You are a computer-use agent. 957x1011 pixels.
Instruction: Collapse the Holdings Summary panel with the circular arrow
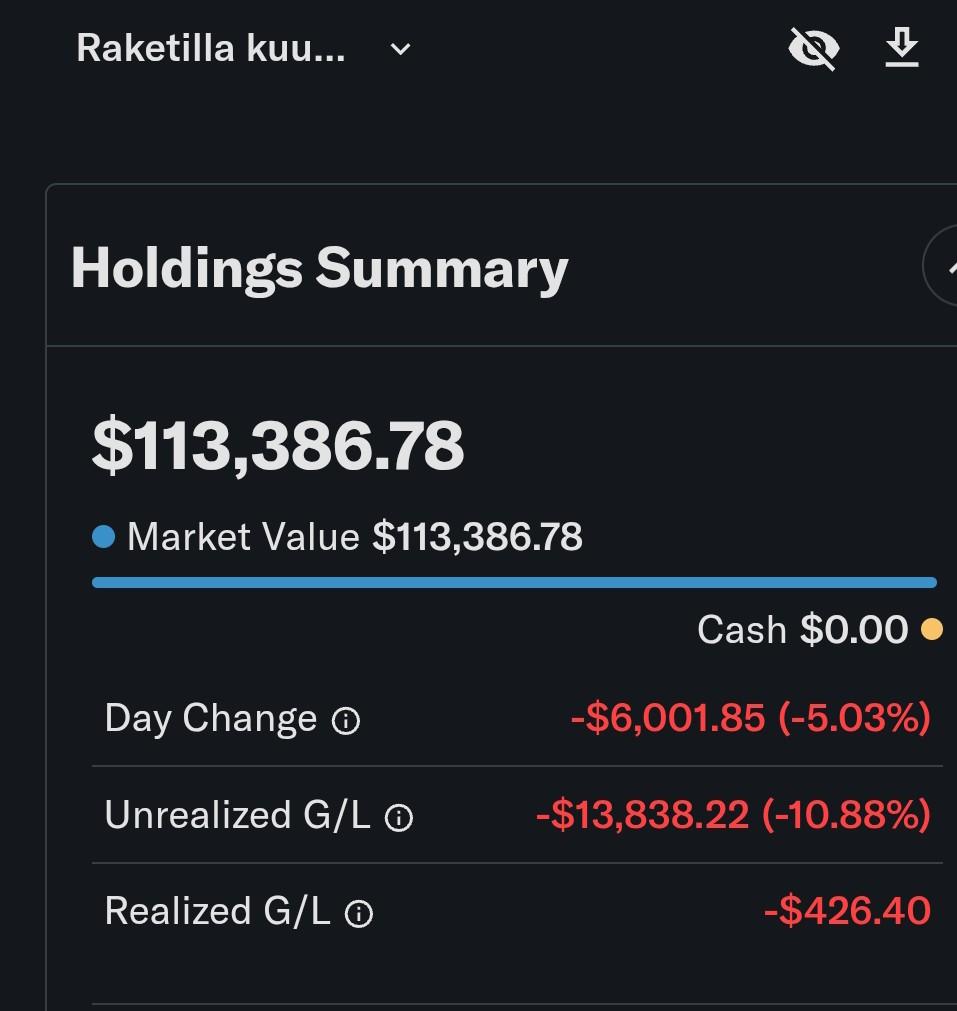point(944,266)
